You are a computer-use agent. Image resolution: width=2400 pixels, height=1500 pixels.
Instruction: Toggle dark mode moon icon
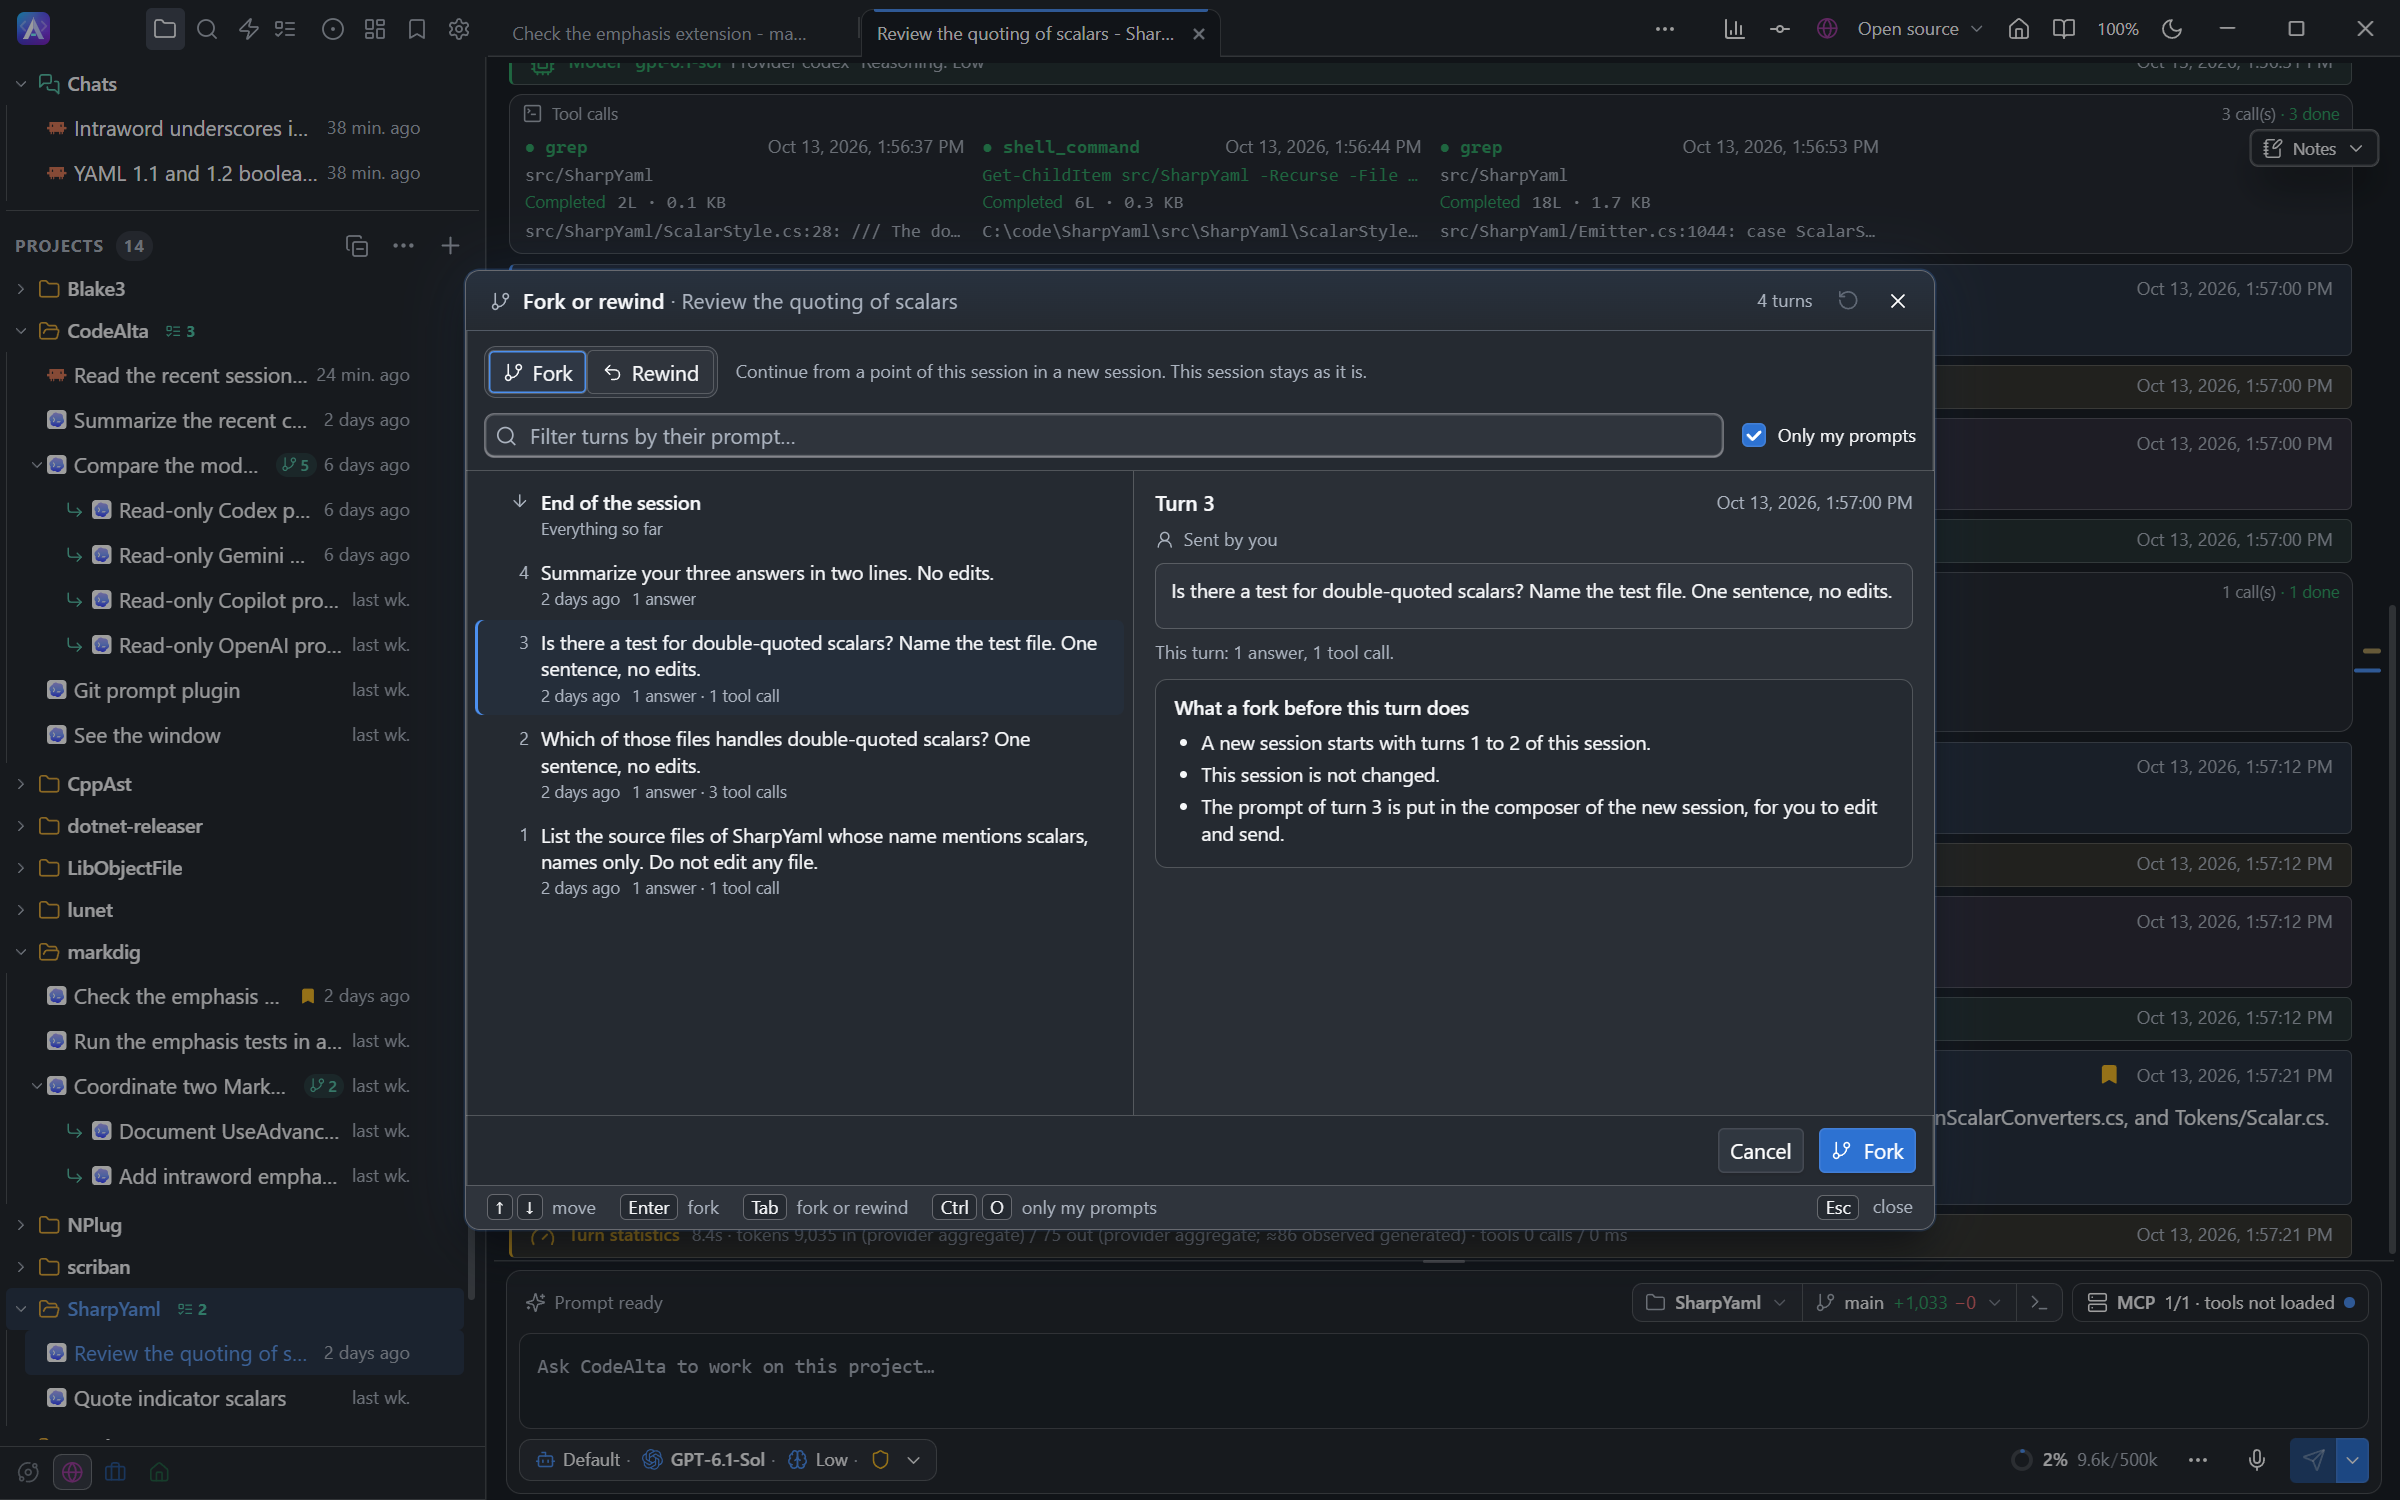point(2171,29)
